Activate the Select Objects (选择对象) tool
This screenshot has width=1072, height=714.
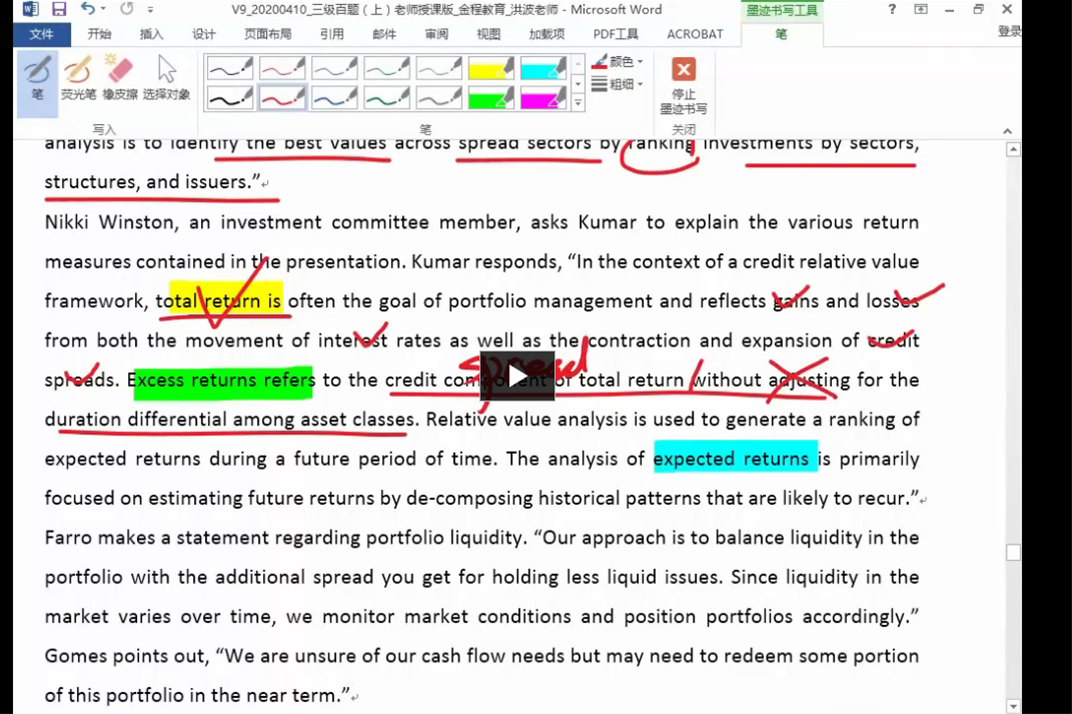pyautogui.click(x=166, y=79)
